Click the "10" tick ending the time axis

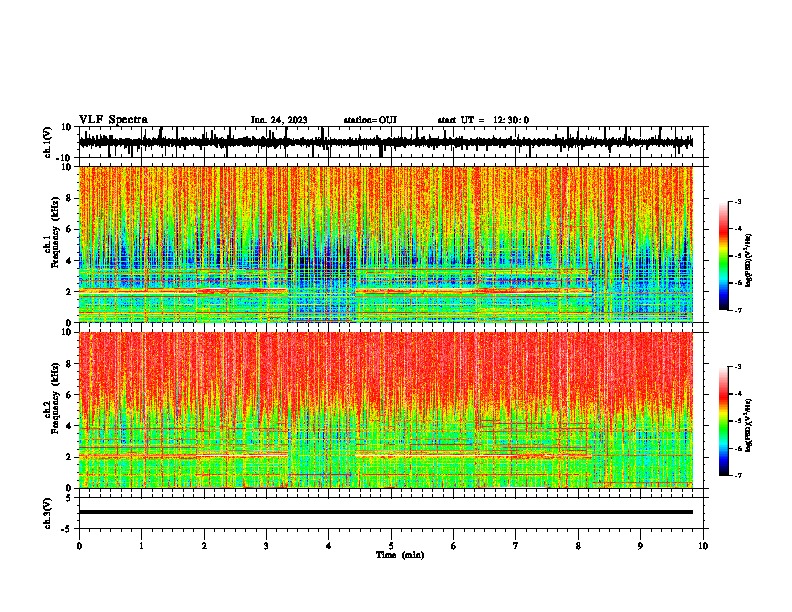coord(703,546)
